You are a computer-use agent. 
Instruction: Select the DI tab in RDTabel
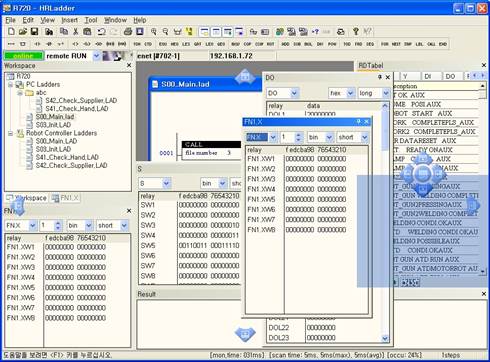428,76
